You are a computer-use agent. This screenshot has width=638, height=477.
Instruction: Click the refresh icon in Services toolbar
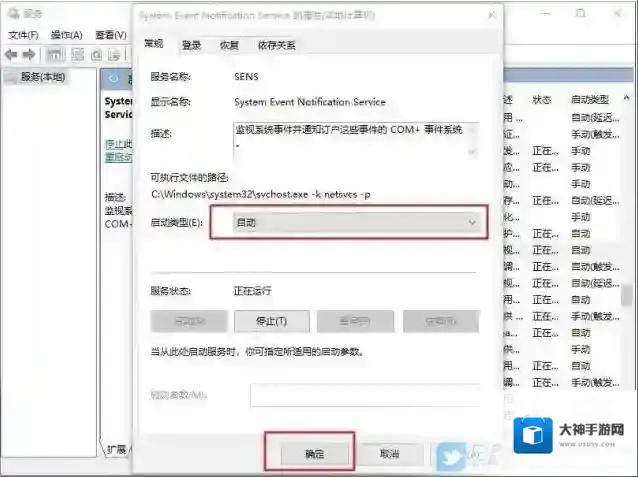[x=96, y=55]
